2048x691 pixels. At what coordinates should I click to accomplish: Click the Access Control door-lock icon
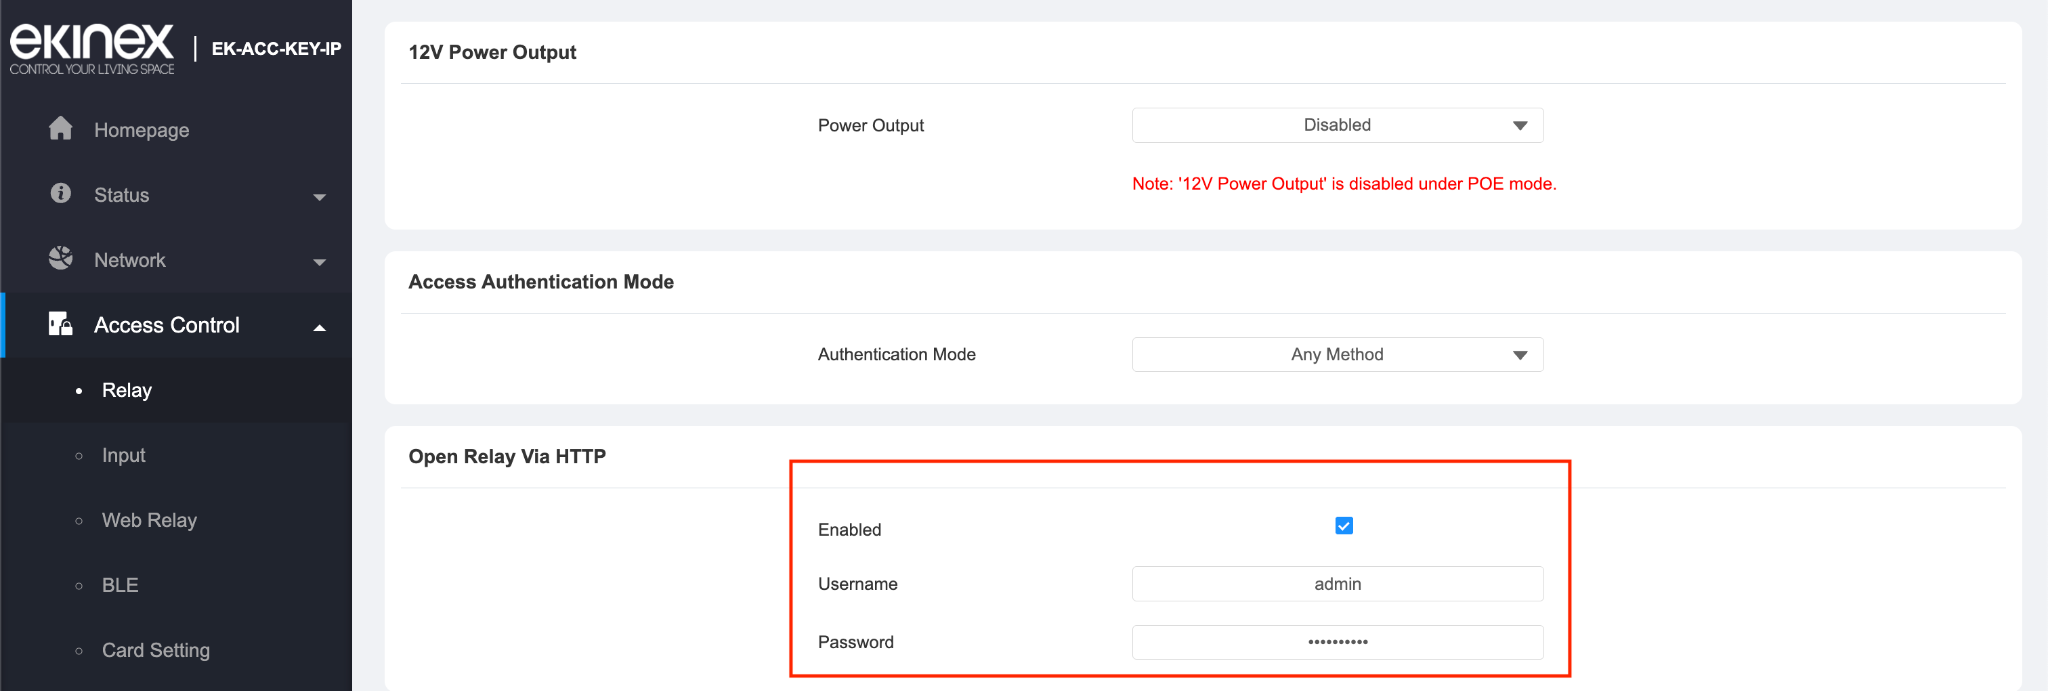click(61, 323)
